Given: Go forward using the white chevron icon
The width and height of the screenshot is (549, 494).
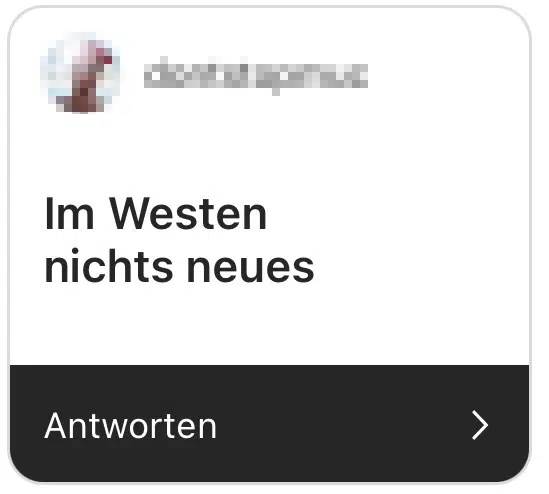Looking at the screenshot, I should click(480, 425).
